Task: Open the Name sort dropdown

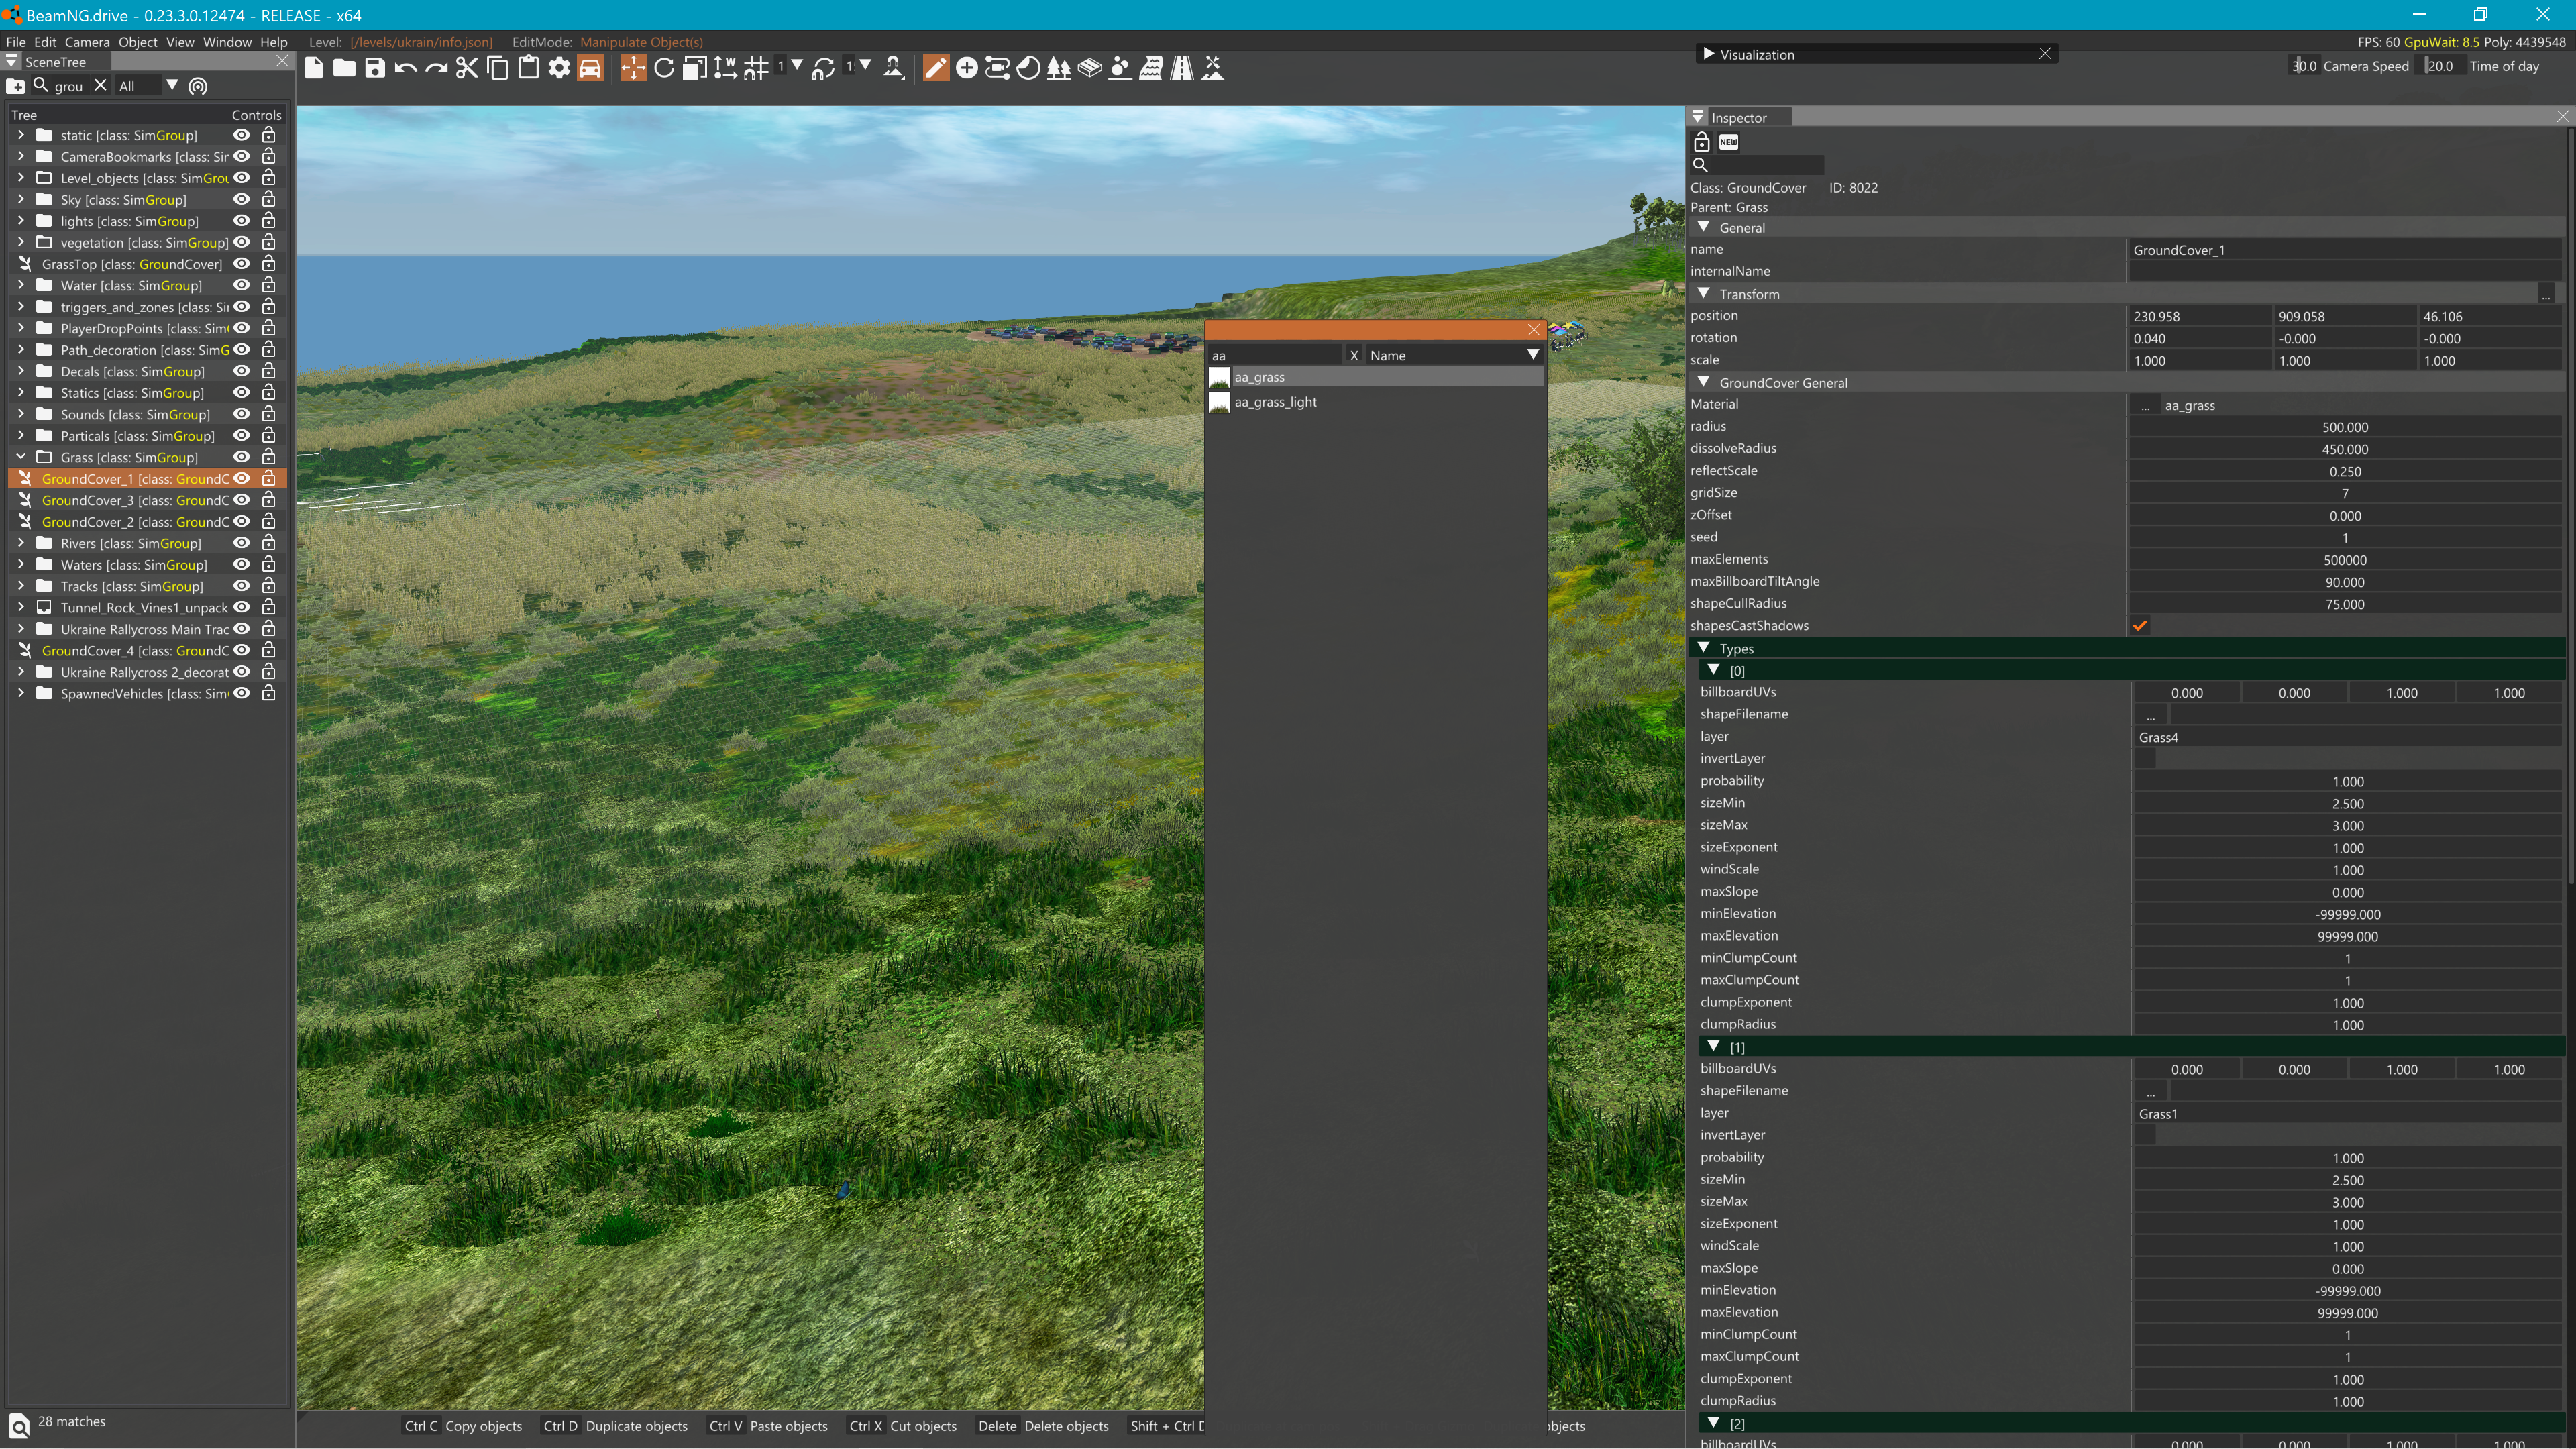Action: [1532, 355]
